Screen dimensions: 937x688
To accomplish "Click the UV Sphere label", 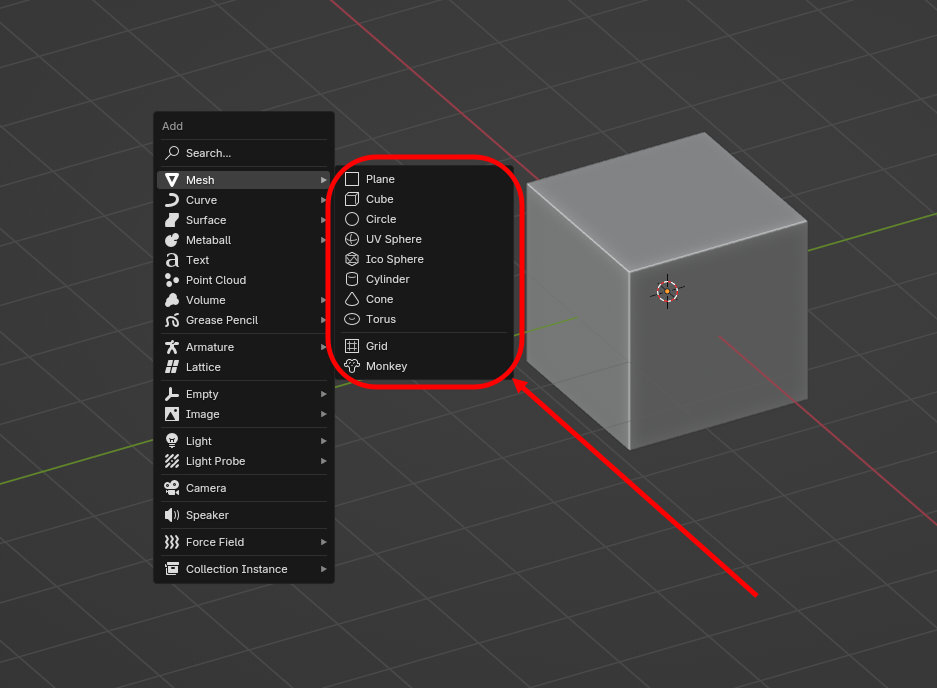I will [x=393, y=239].
